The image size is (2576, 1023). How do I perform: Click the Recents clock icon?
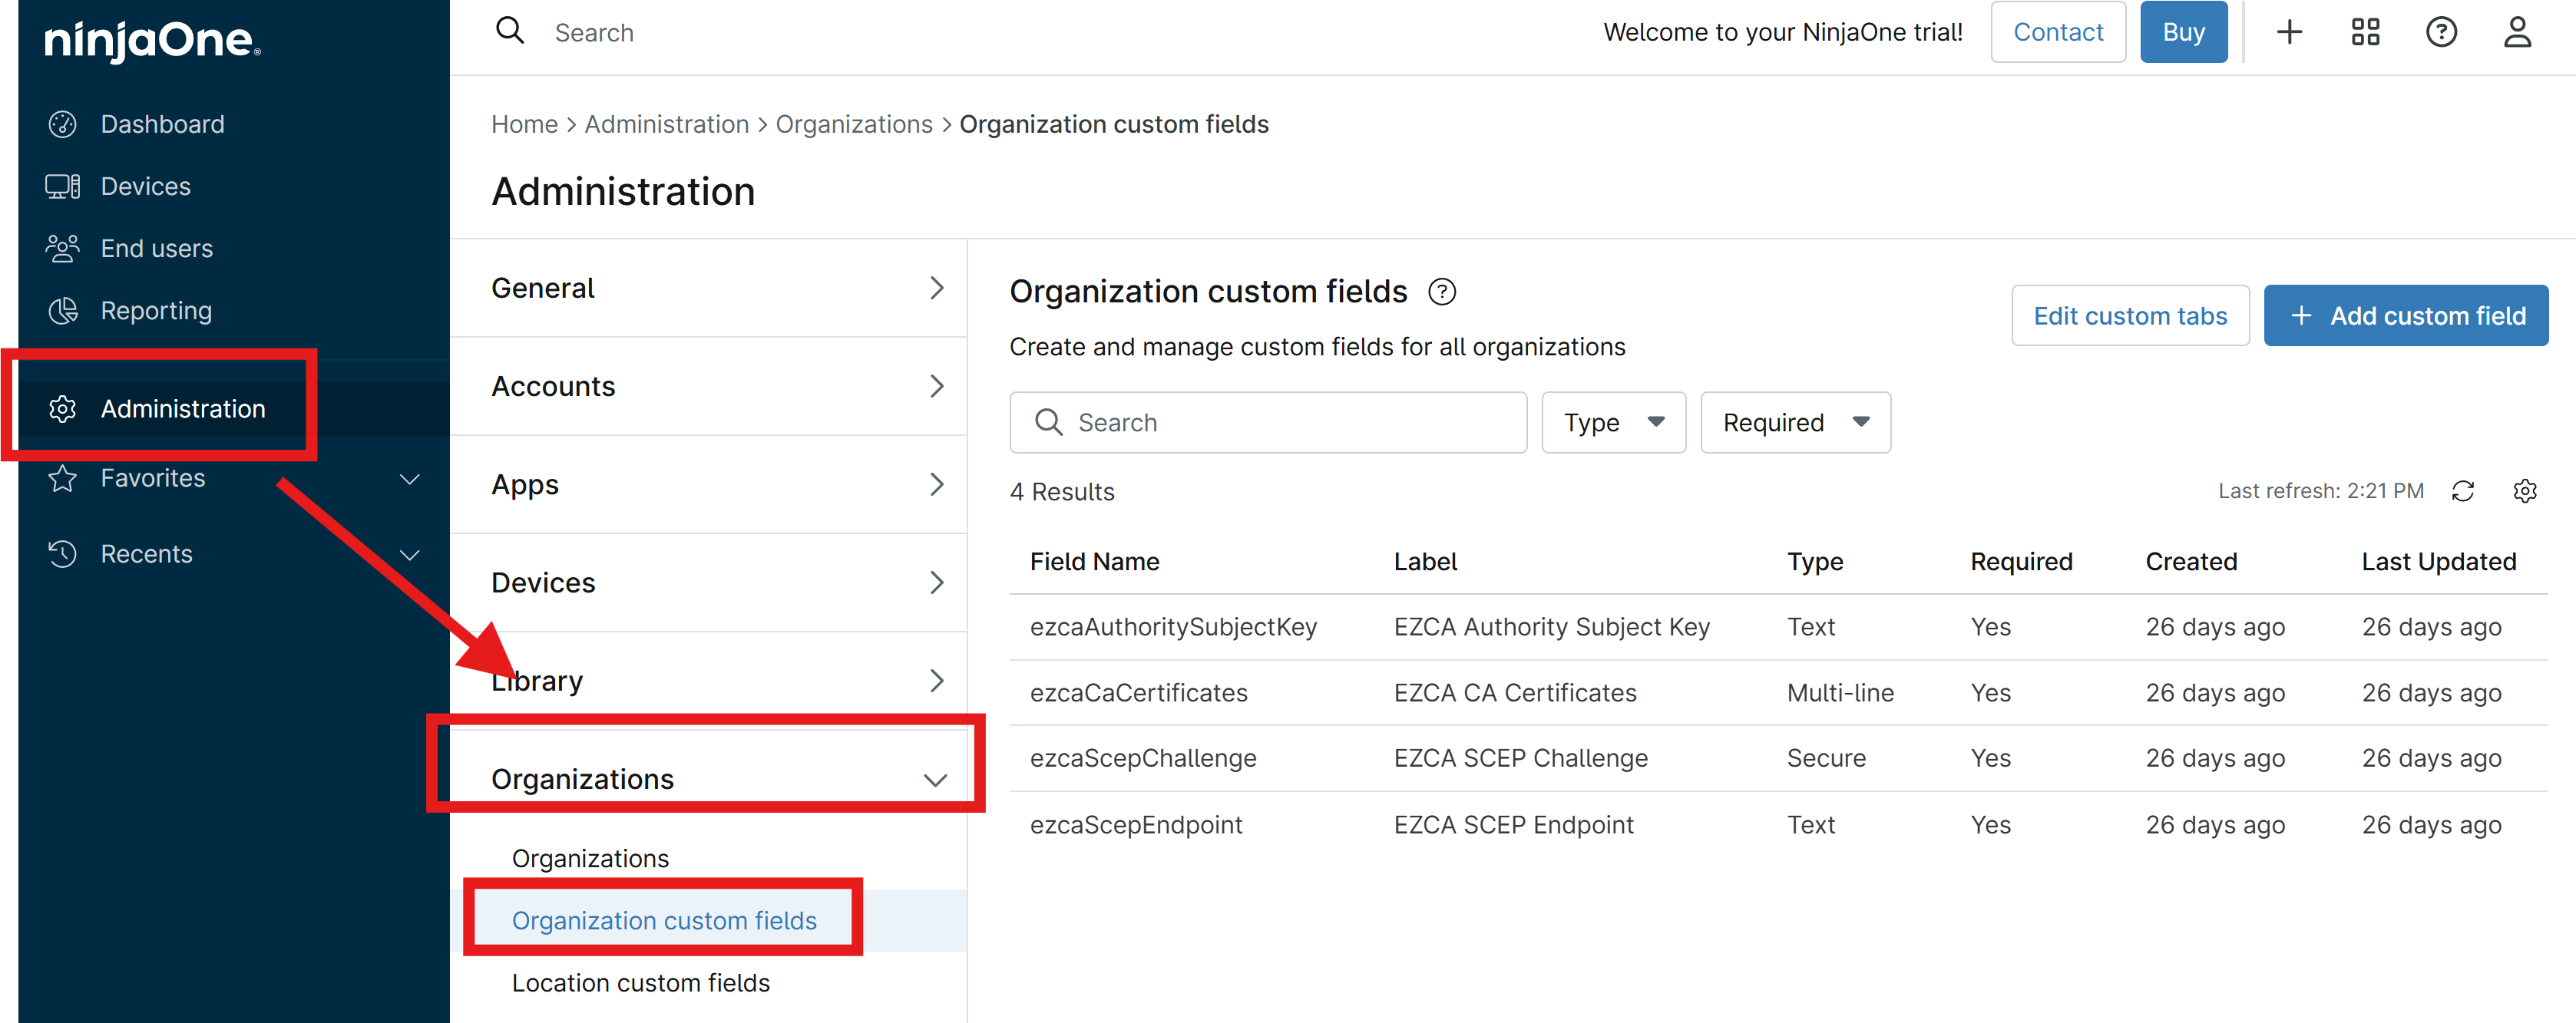[x=63, y=554]
